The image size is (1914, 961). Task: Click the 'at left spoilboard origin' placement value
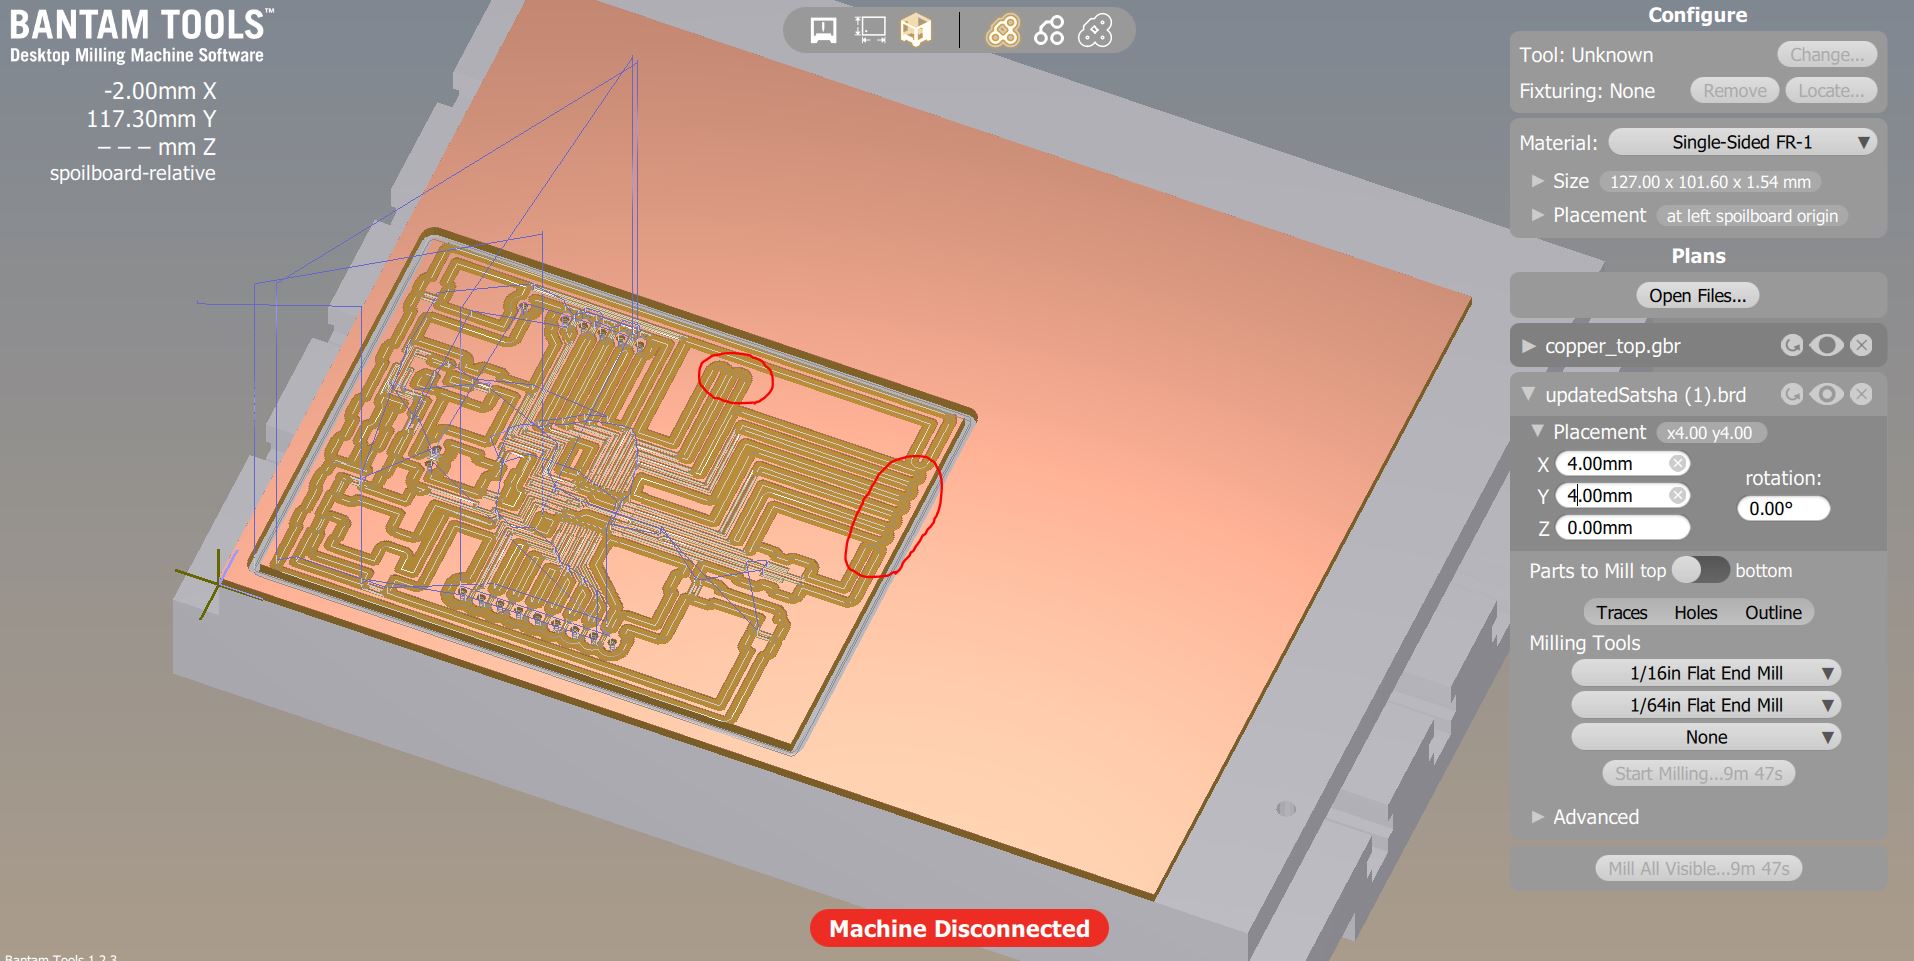pyautogui.click(x=1752, y=216)
